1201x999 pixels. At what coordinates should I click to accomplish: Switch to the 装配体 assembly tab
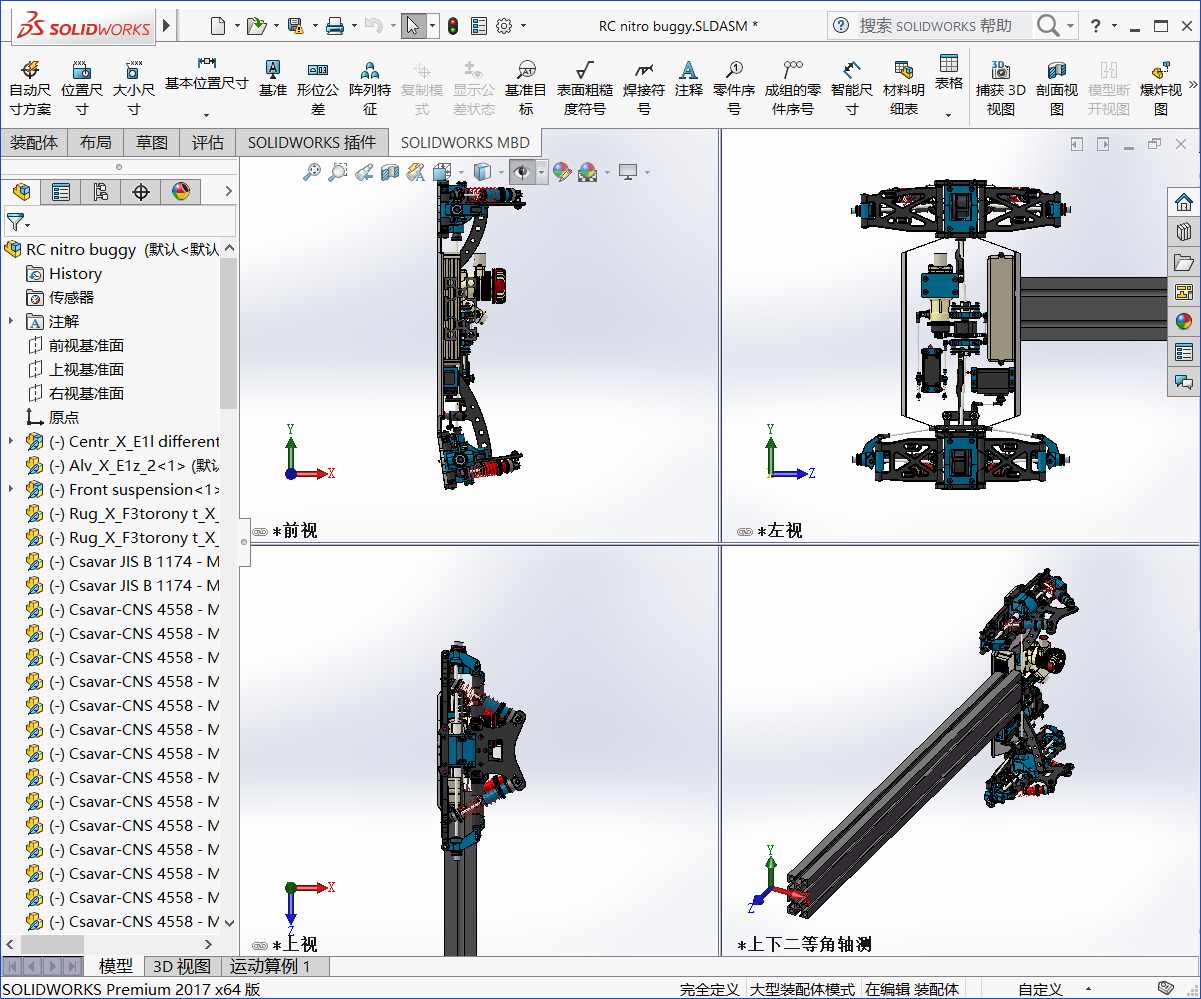coord(34,142)
